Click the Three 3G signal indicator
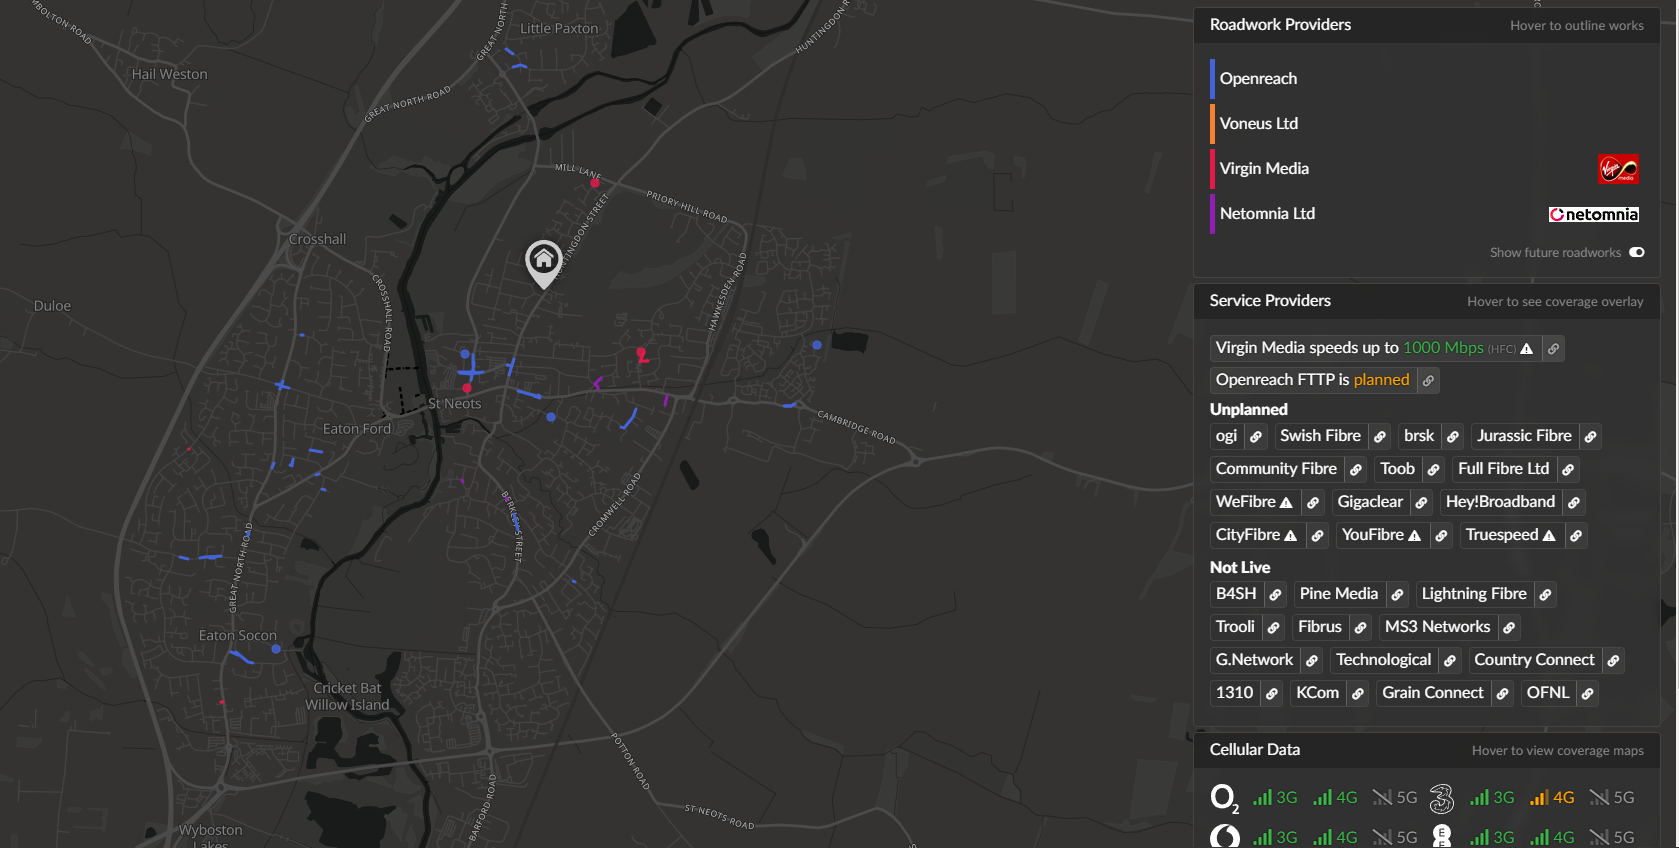Image resolution: width=1679 pixels, height=848 pixels. coord(1492,798)
